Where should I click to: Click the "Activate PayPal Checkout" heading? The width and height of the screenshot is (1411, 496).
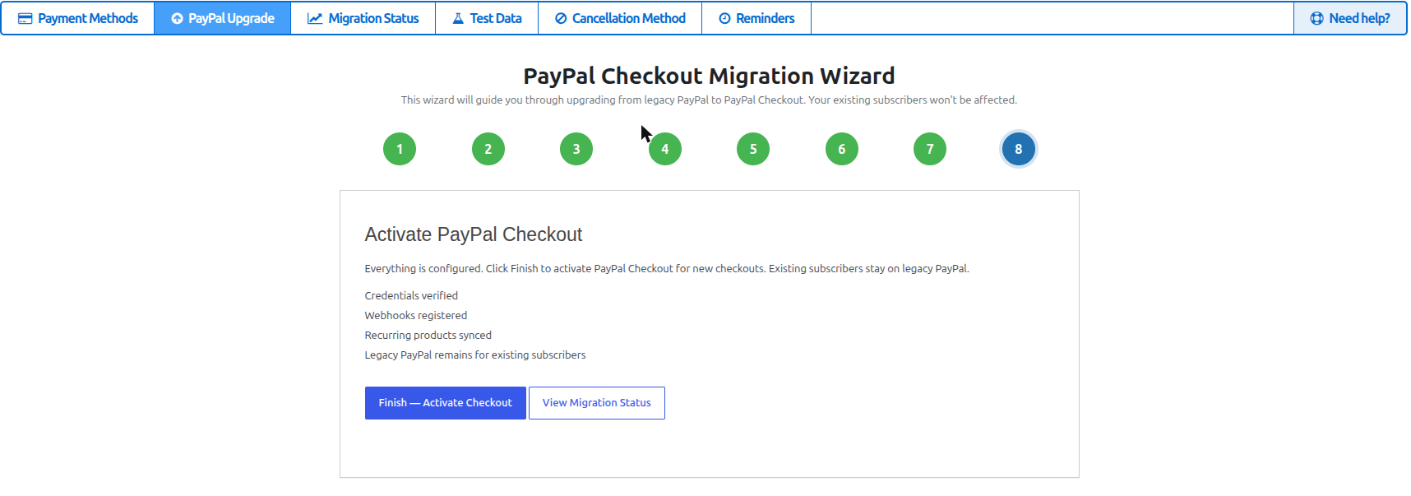473,235
